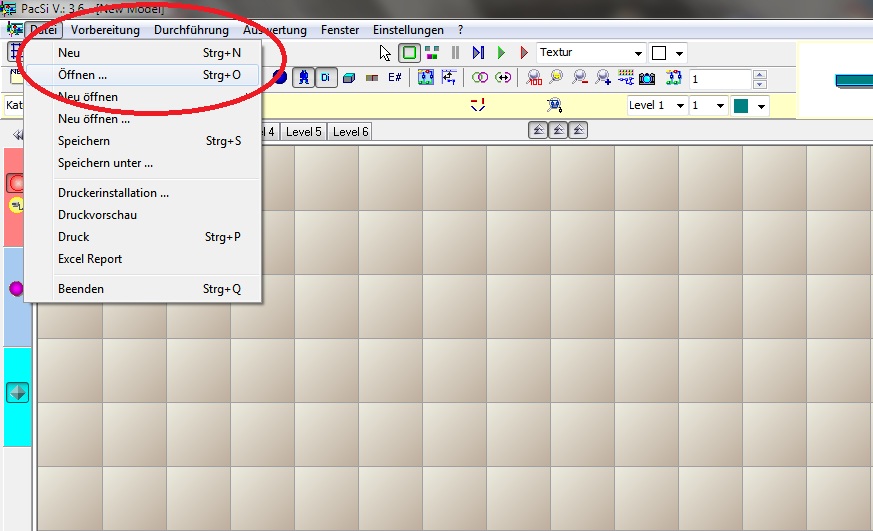This screenshot has width=873, height=531.
Task: Decrease the value with the spinner down arrow
Action: click(760, 84)
